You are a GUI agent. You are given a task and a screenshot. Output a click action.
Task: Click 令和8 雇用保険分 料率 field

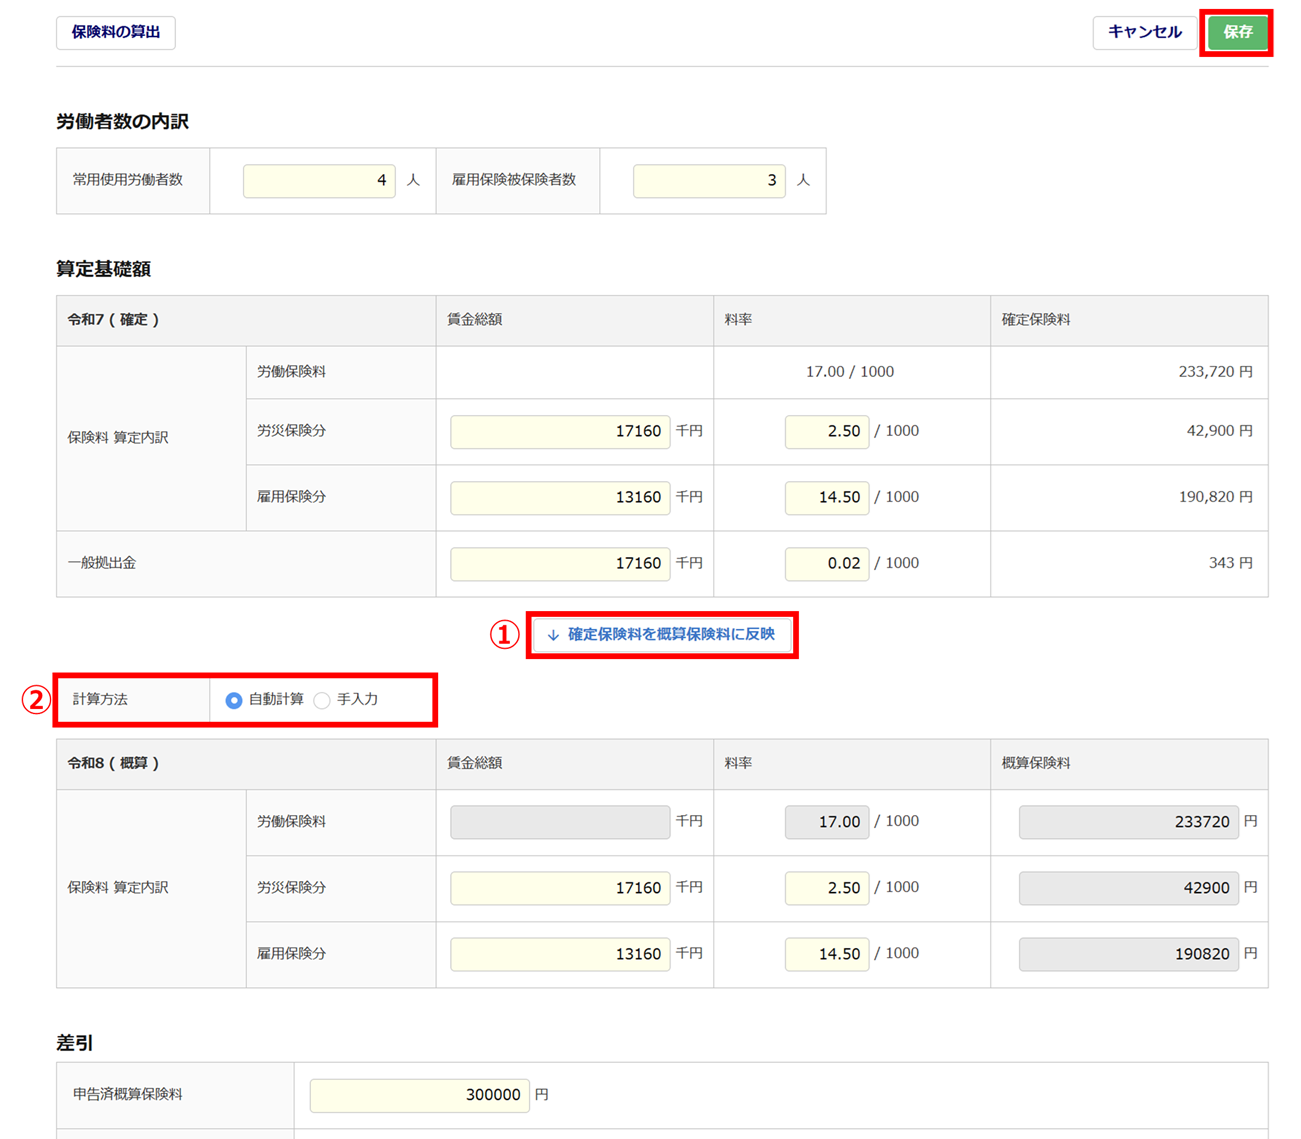827,953
